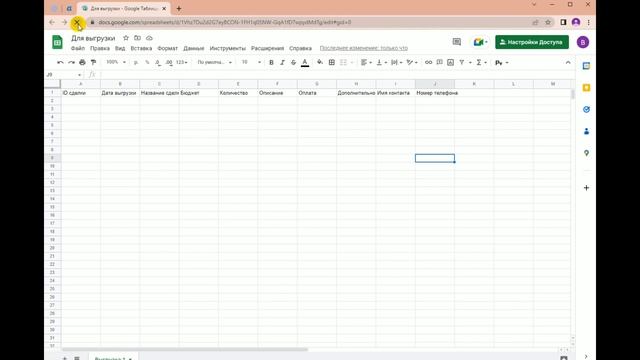Open borders options
This screenshot has width=640, height=360.
(331, 62)
